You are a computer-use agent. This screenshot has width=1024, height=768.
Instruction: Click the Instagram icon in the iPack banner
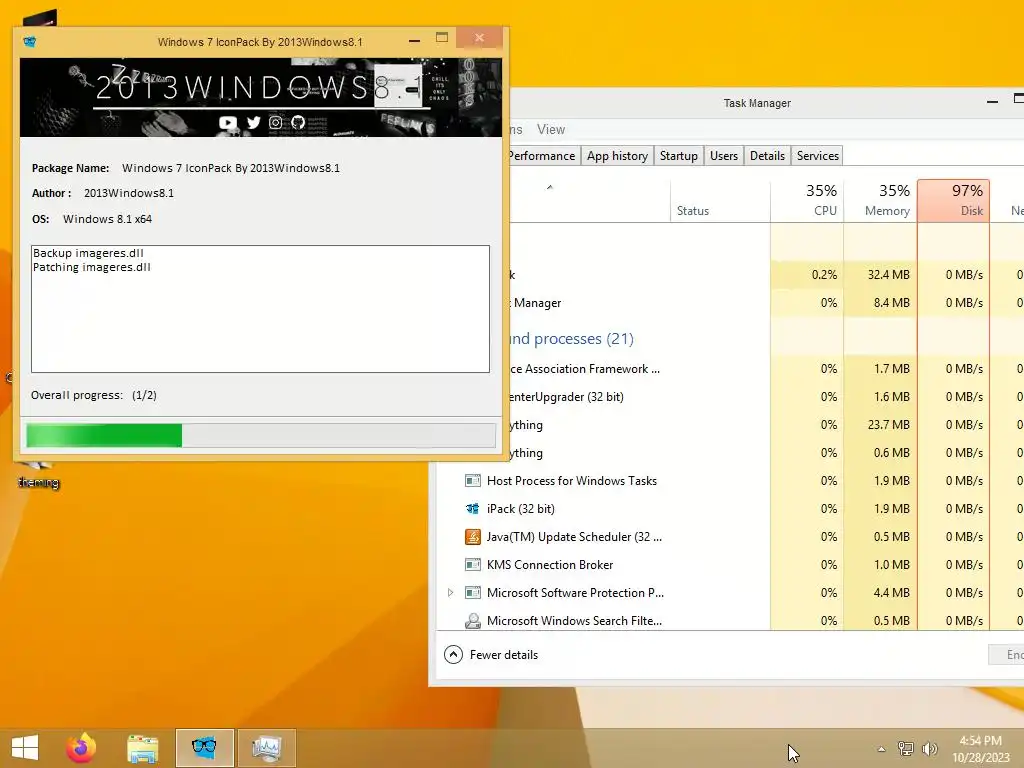click(276, 122)
